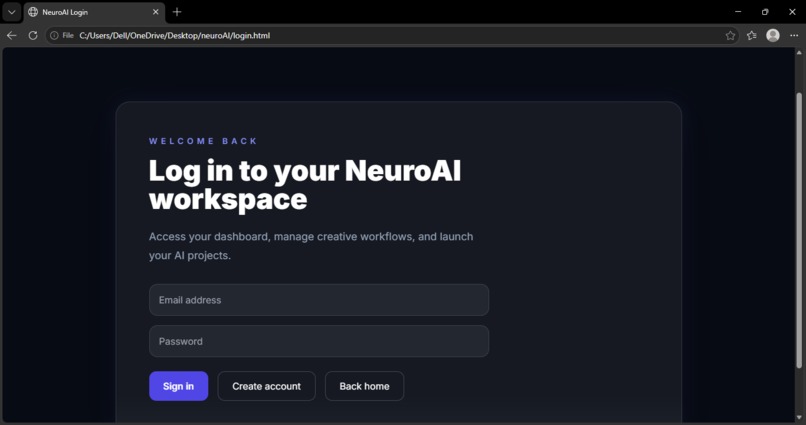
Task: Open the browser profile avatar
Action: pos(773,35)
